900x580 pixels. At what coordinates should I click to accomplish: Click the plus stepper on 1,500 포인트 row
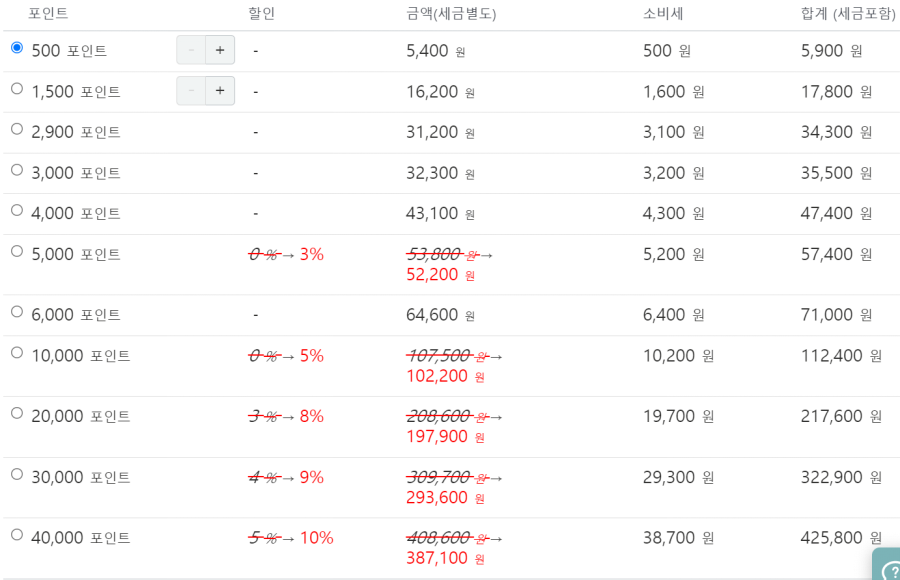point(218,90)
